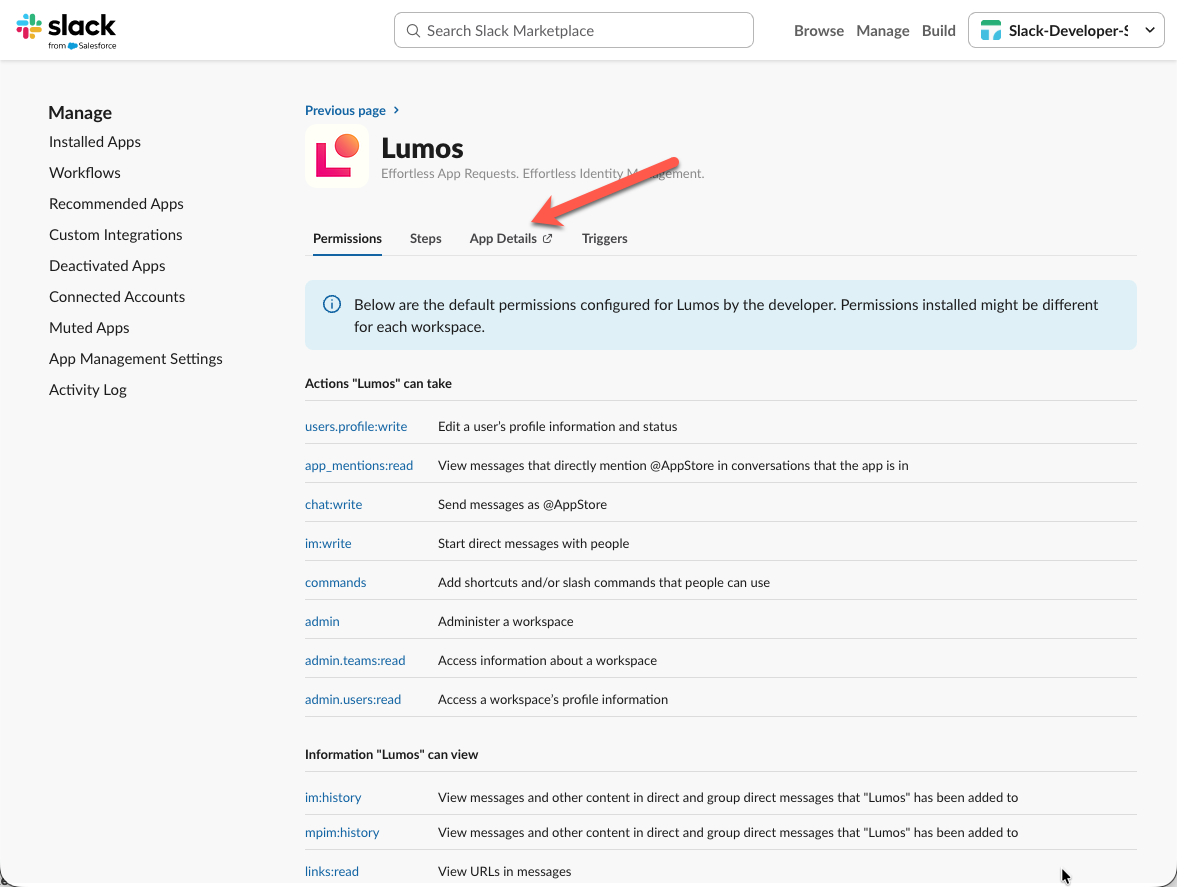Click the Slack logo icon

tap(29, 26)
